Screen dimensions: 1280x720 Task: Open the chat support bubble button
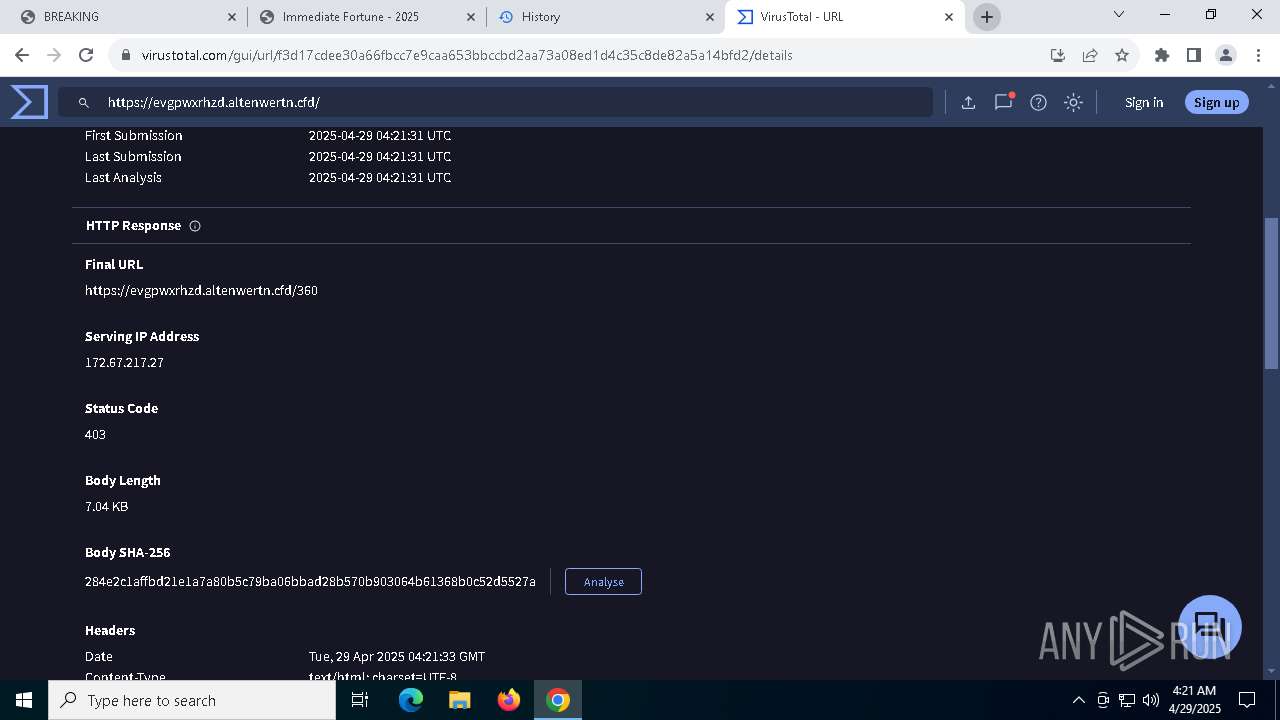1210,627
